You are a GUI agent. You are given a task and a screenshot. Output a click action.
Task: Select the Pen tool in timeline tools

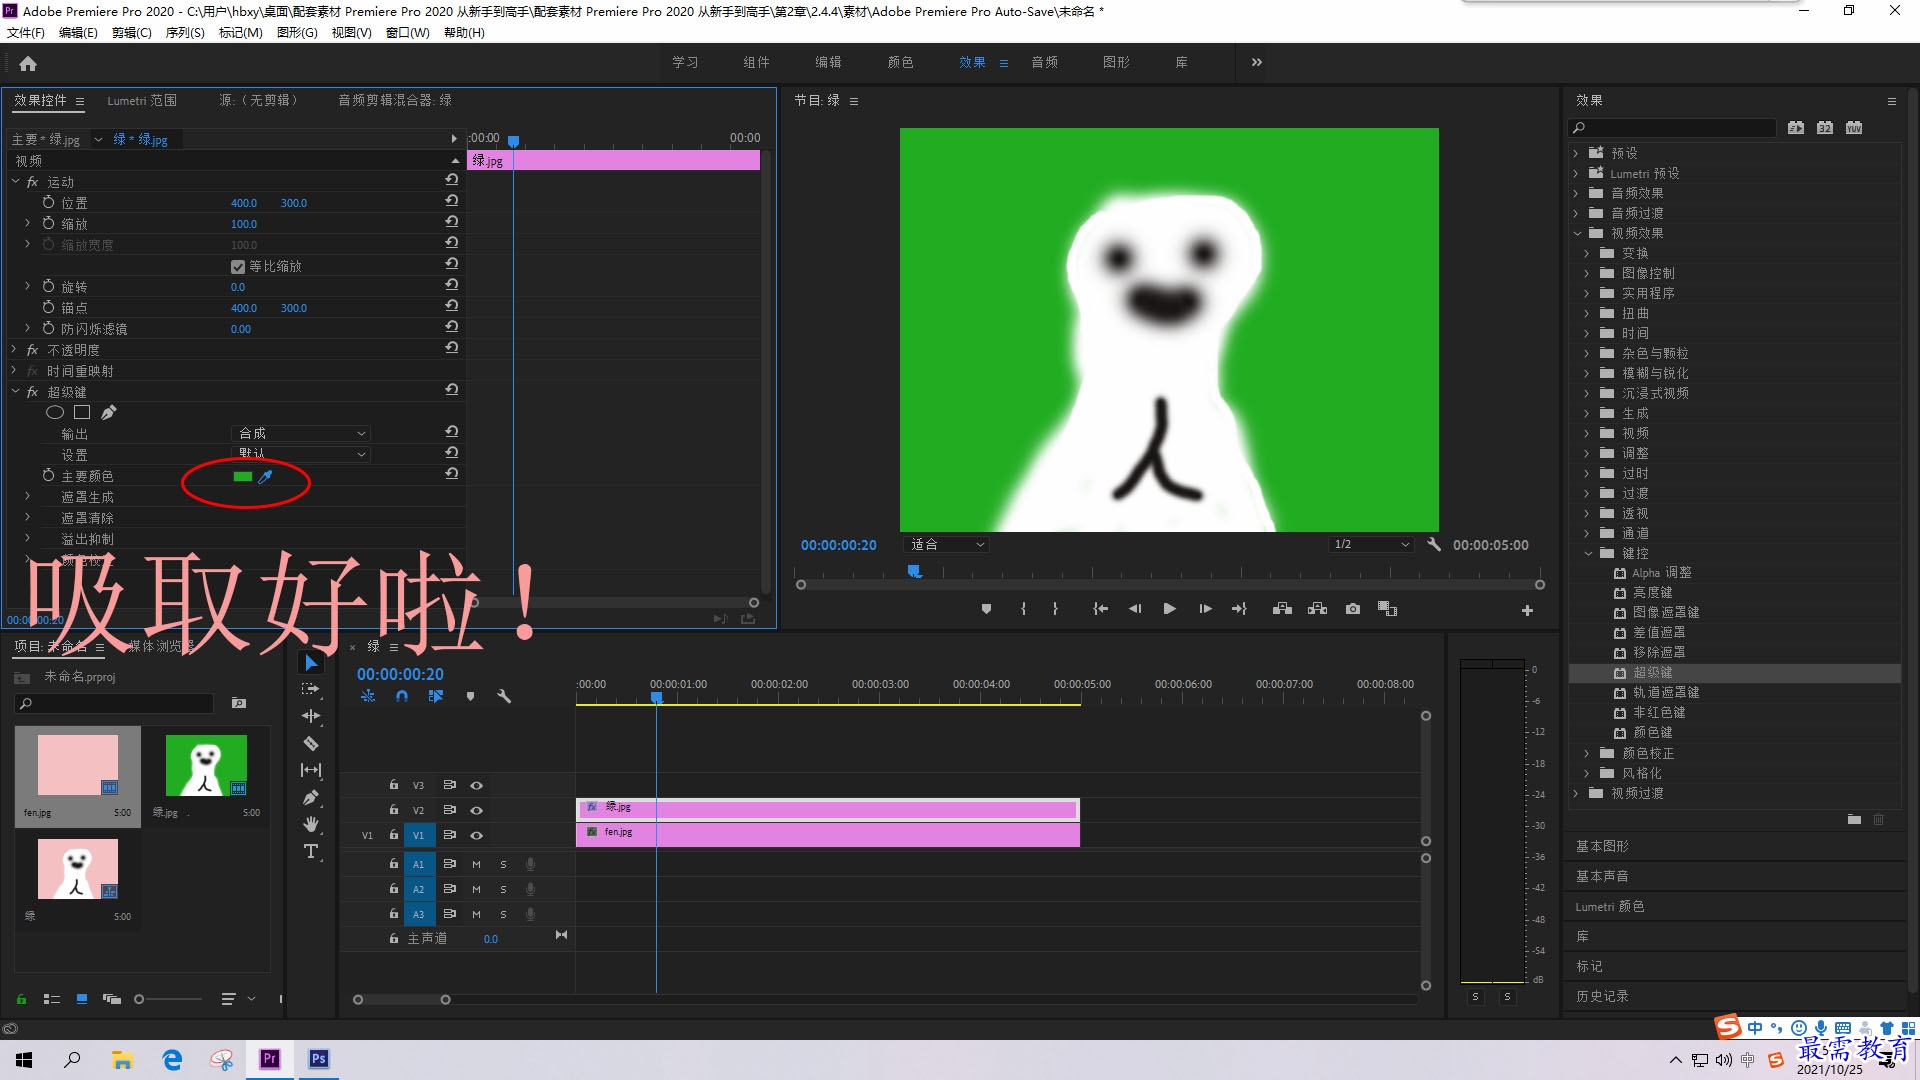coord(311,797)
